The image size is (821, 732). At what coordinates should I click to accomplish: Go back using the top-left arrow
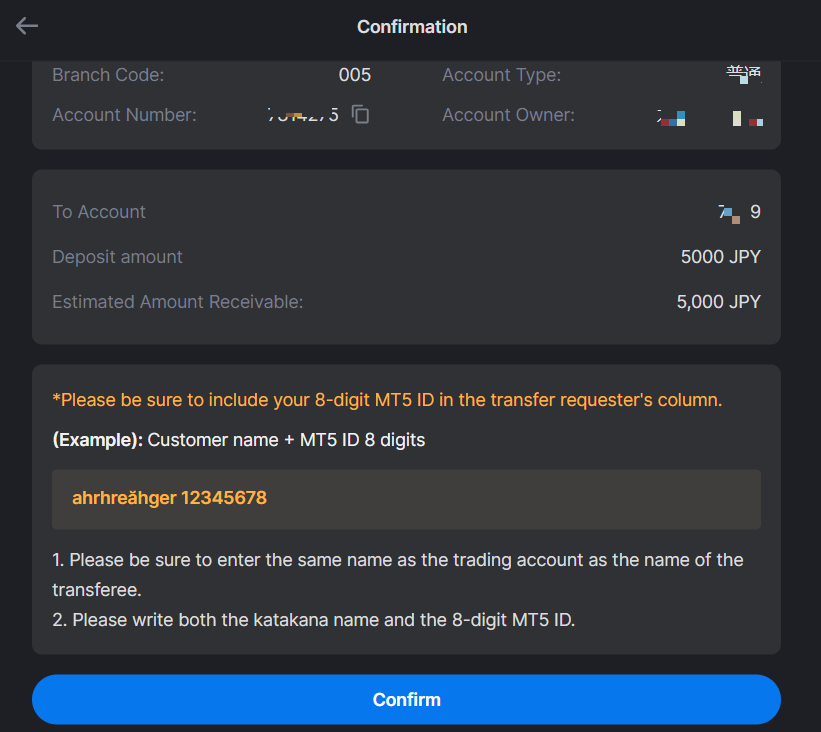coord(27,26)
